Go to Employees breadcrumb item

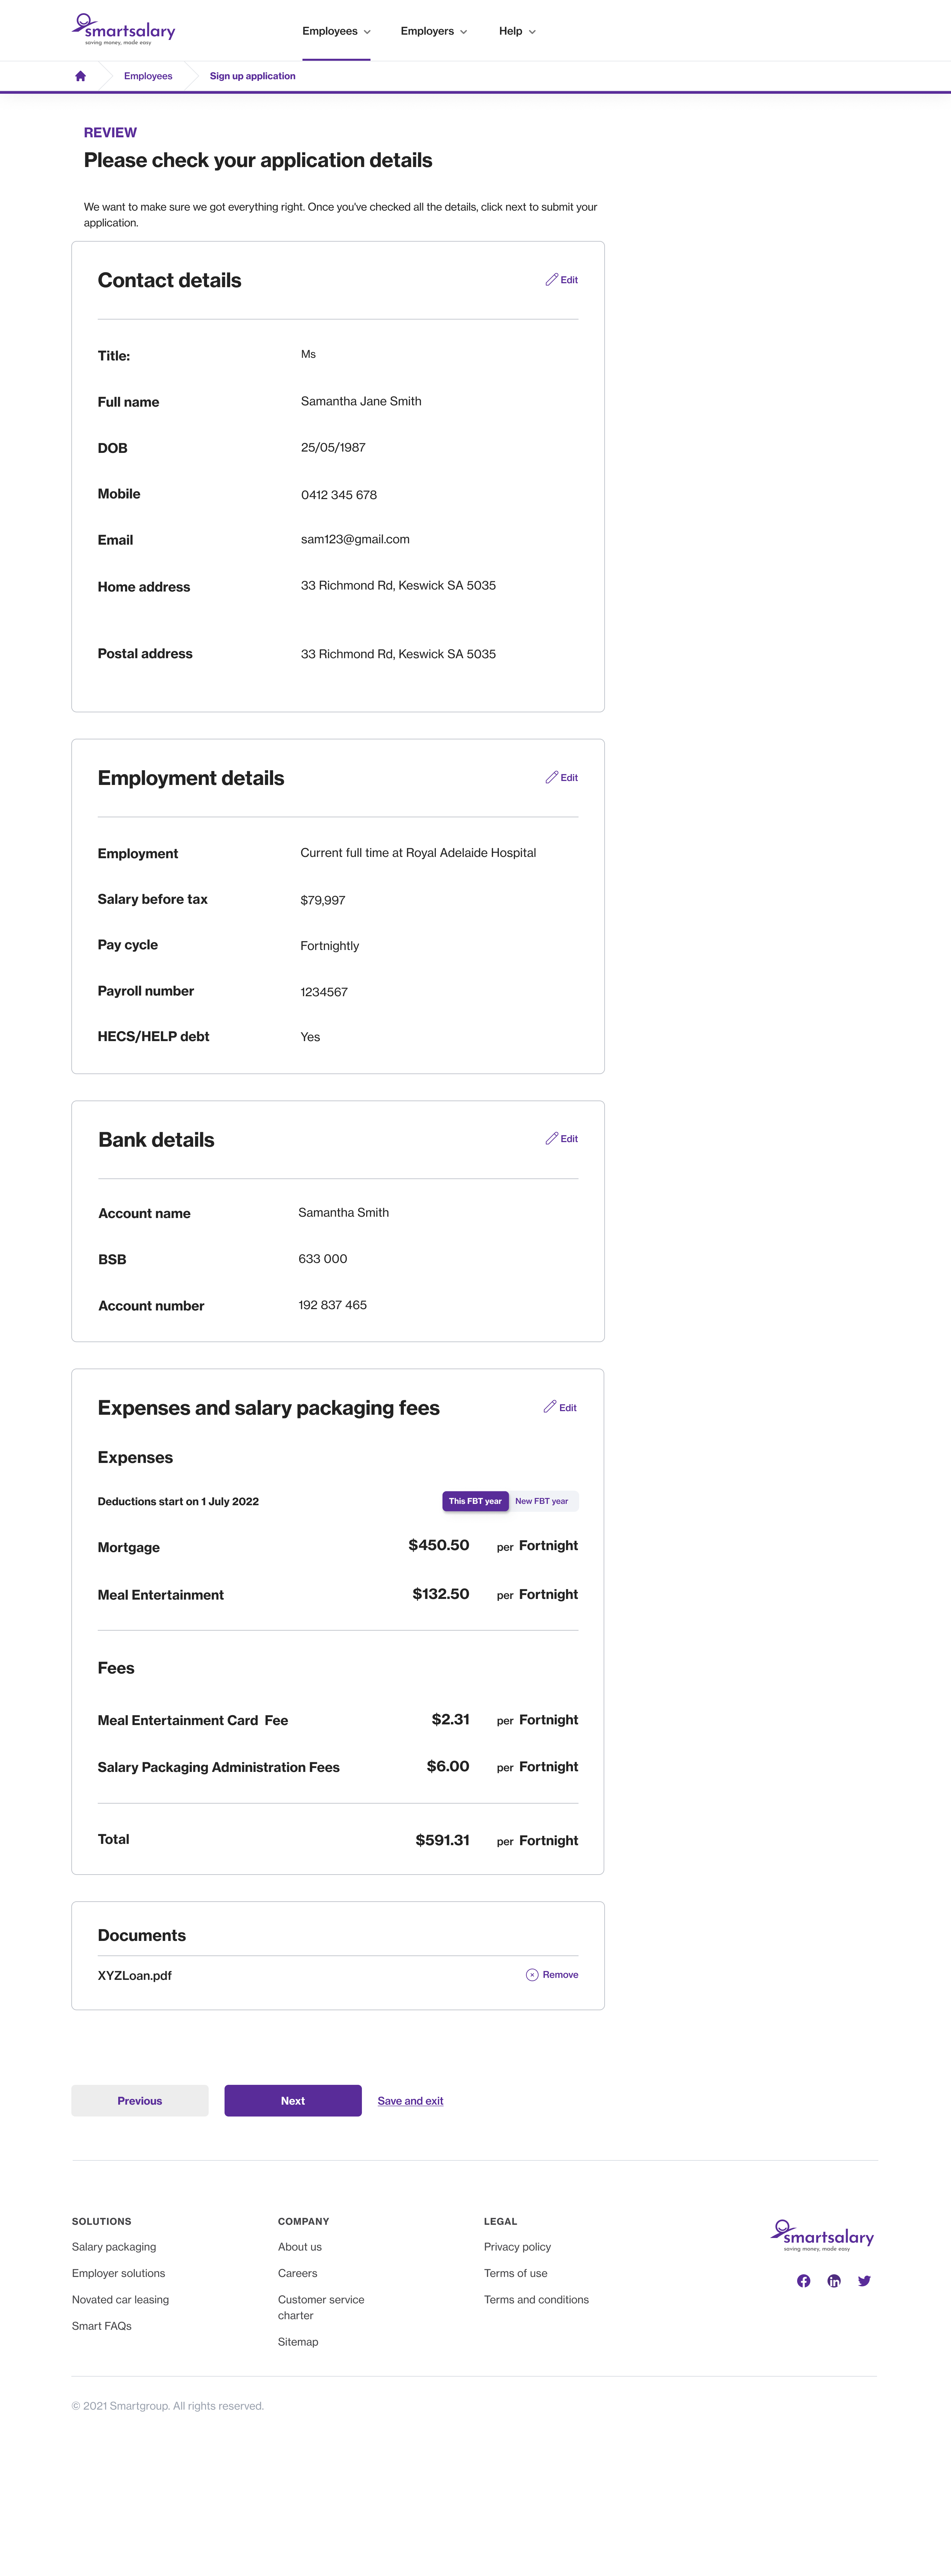click(148, 76)
